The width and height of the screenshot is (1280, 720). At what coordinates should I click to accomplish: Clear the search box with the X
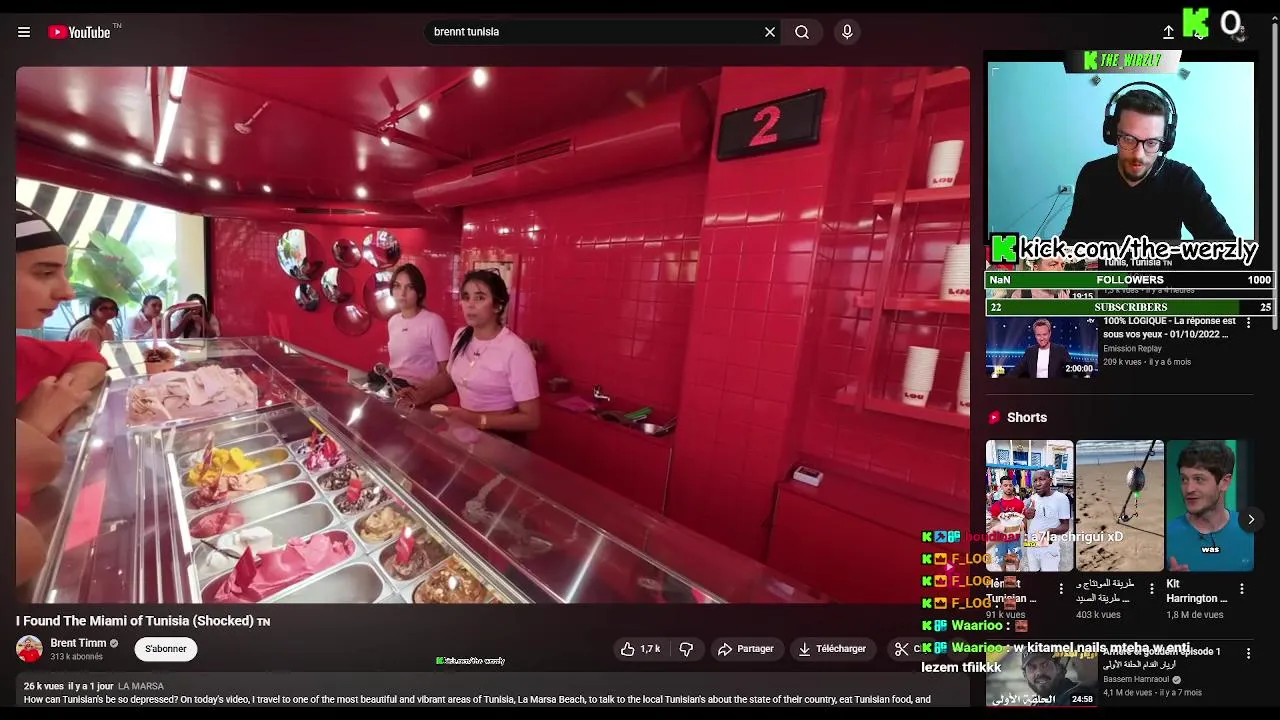770,32
